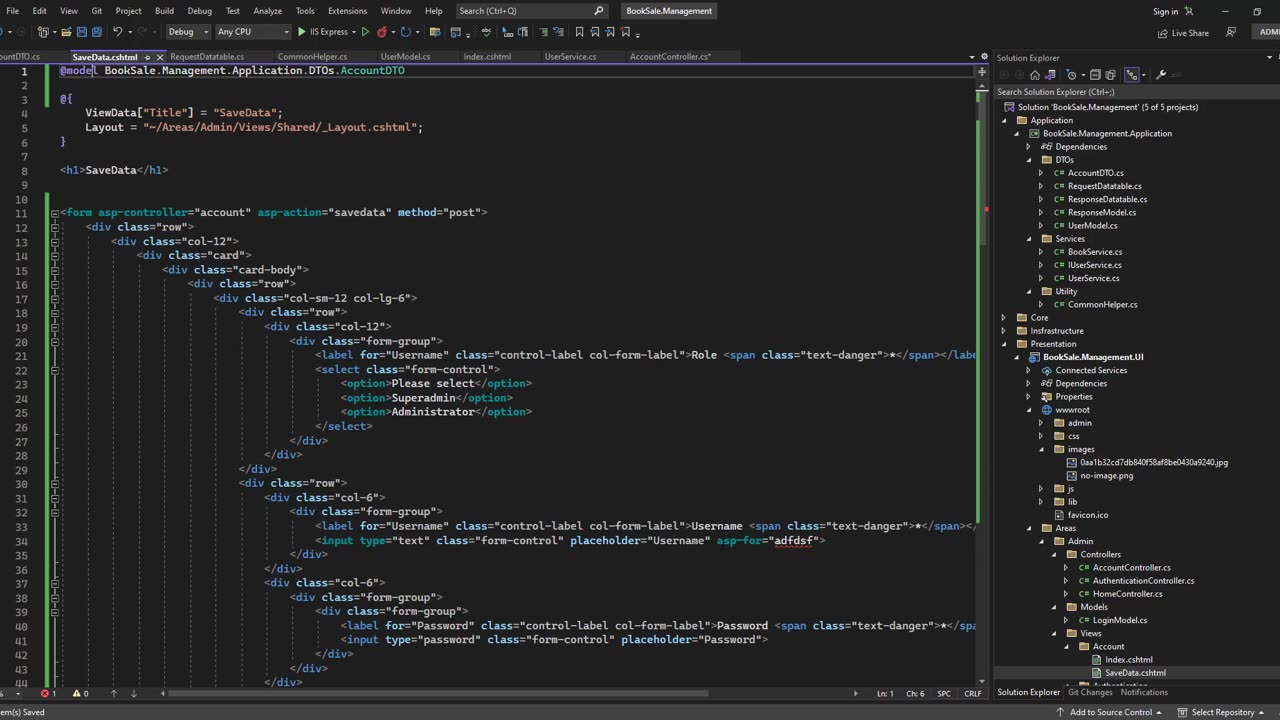Switch to AccountController.cs tab
Screen dimensions: 1280x720
670,57
